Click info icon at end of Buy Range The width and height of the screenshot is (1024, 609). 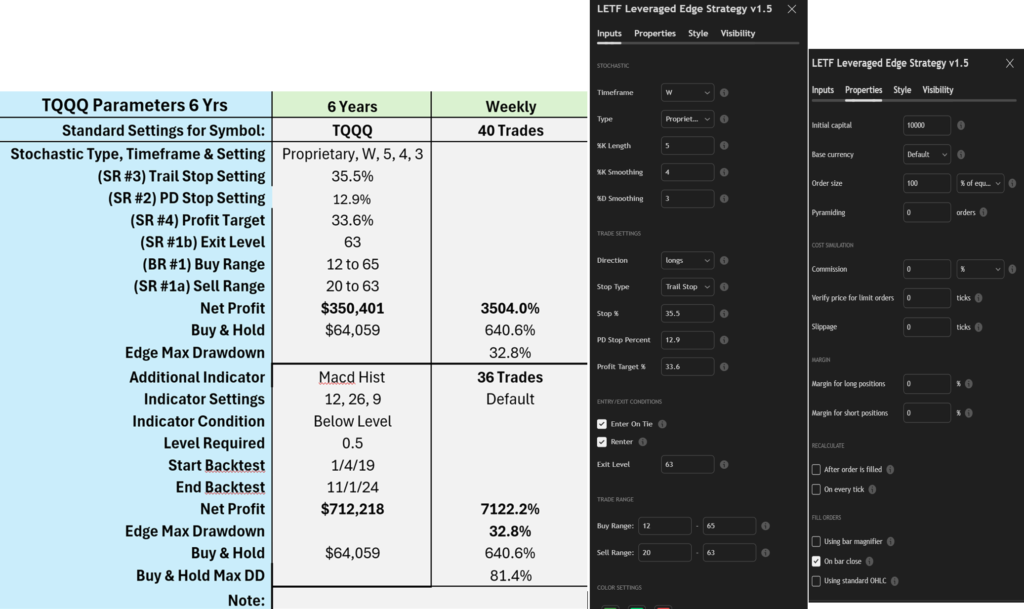click(x=765, y=526)
